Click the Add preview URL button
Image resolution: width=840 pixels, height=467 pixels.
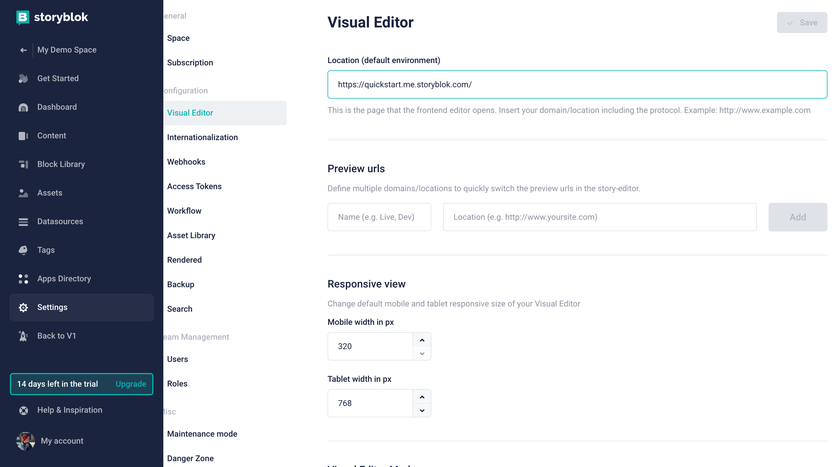point(797,217)
